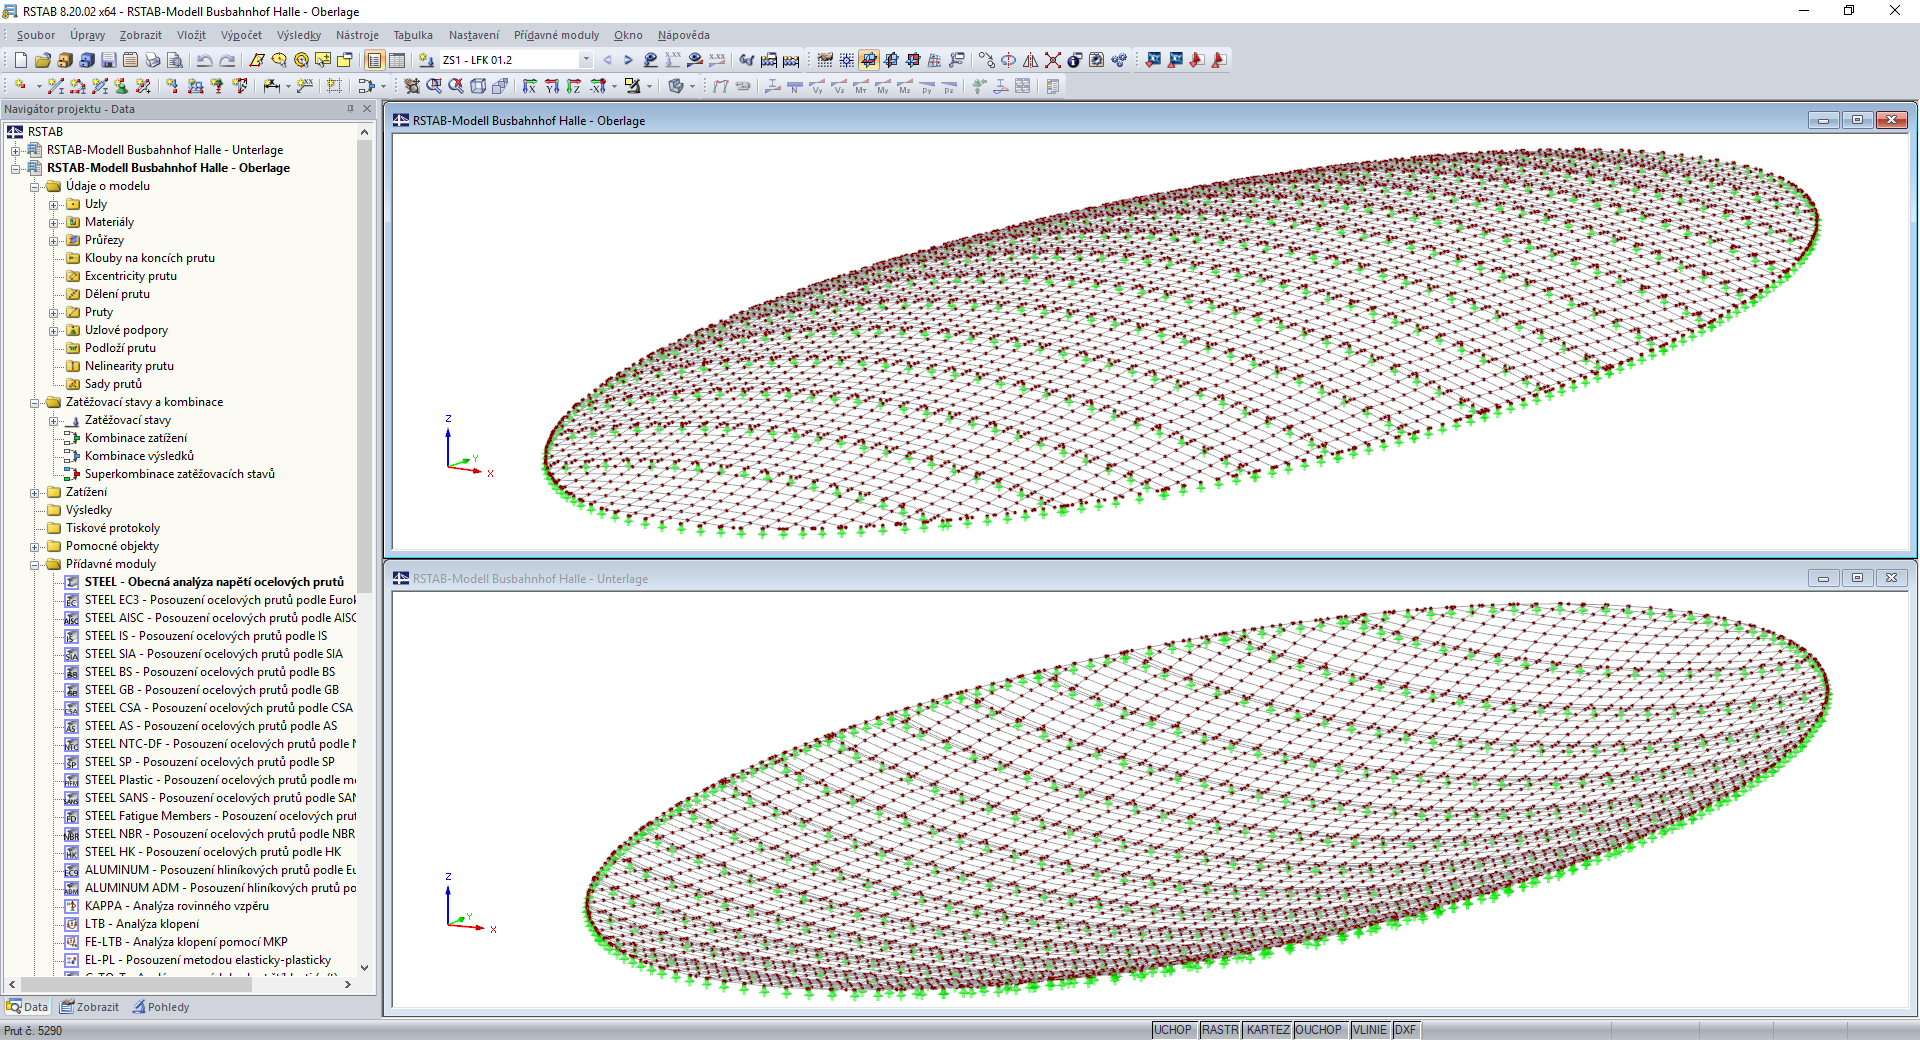Image resolution: width=1920 pixels, height=1040 pixels.
Task: Undo the last action
Action: point(205,60)
